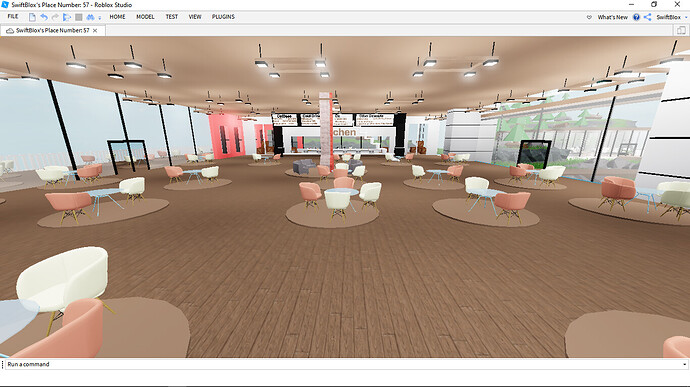Click the Undo arrow icon
Screen dimensions: 690x387
tap(44, 17)
